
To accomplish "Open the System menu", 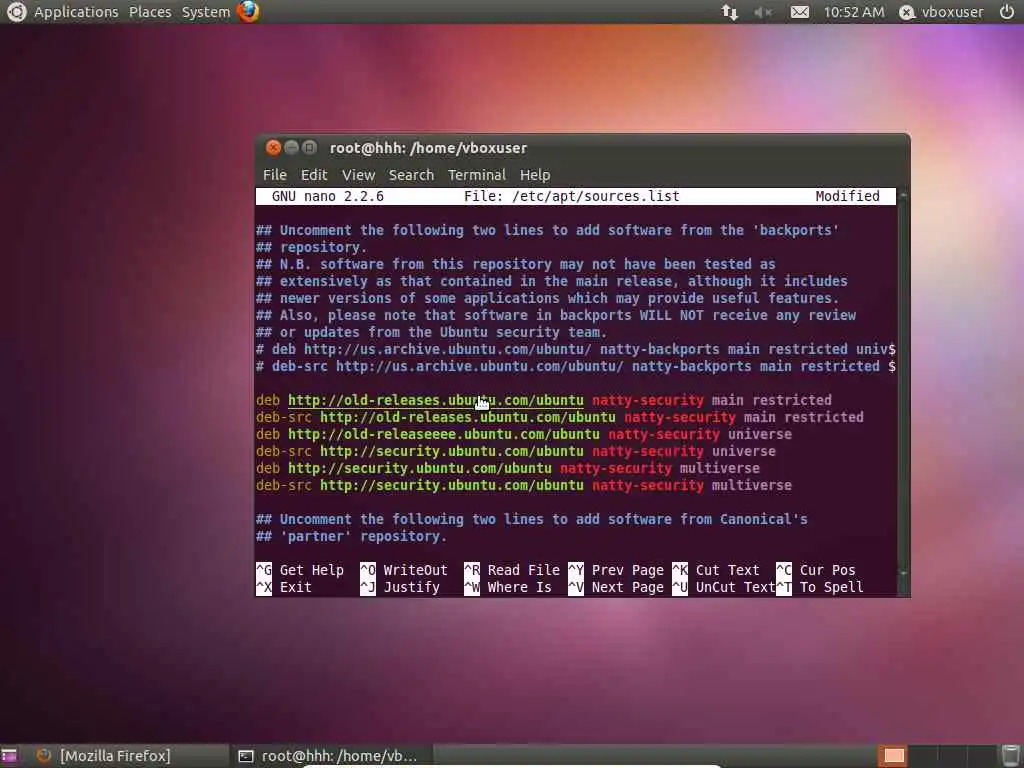I will click(206, 12).
